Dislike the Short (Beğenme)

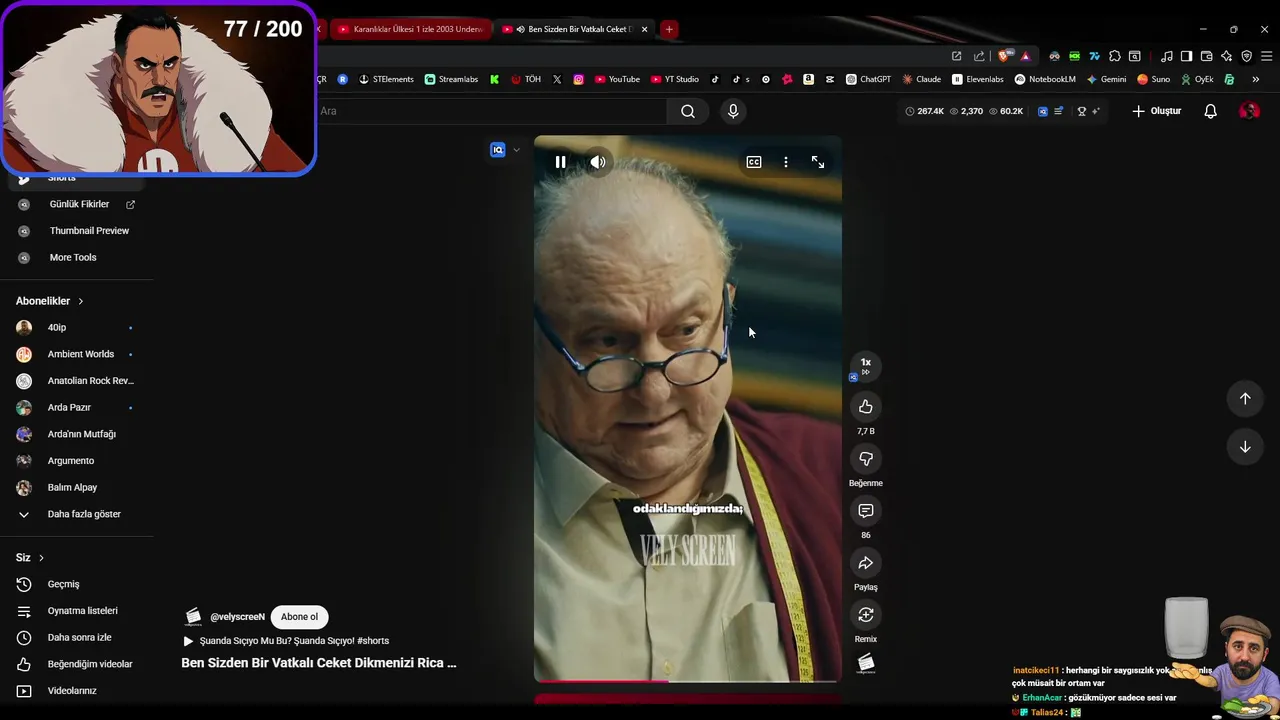pos(866,459)
